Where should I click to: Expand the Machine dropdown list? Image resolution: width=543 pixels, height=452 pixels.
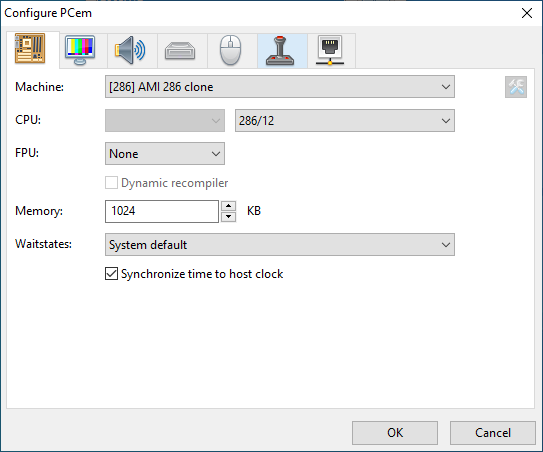280,87
